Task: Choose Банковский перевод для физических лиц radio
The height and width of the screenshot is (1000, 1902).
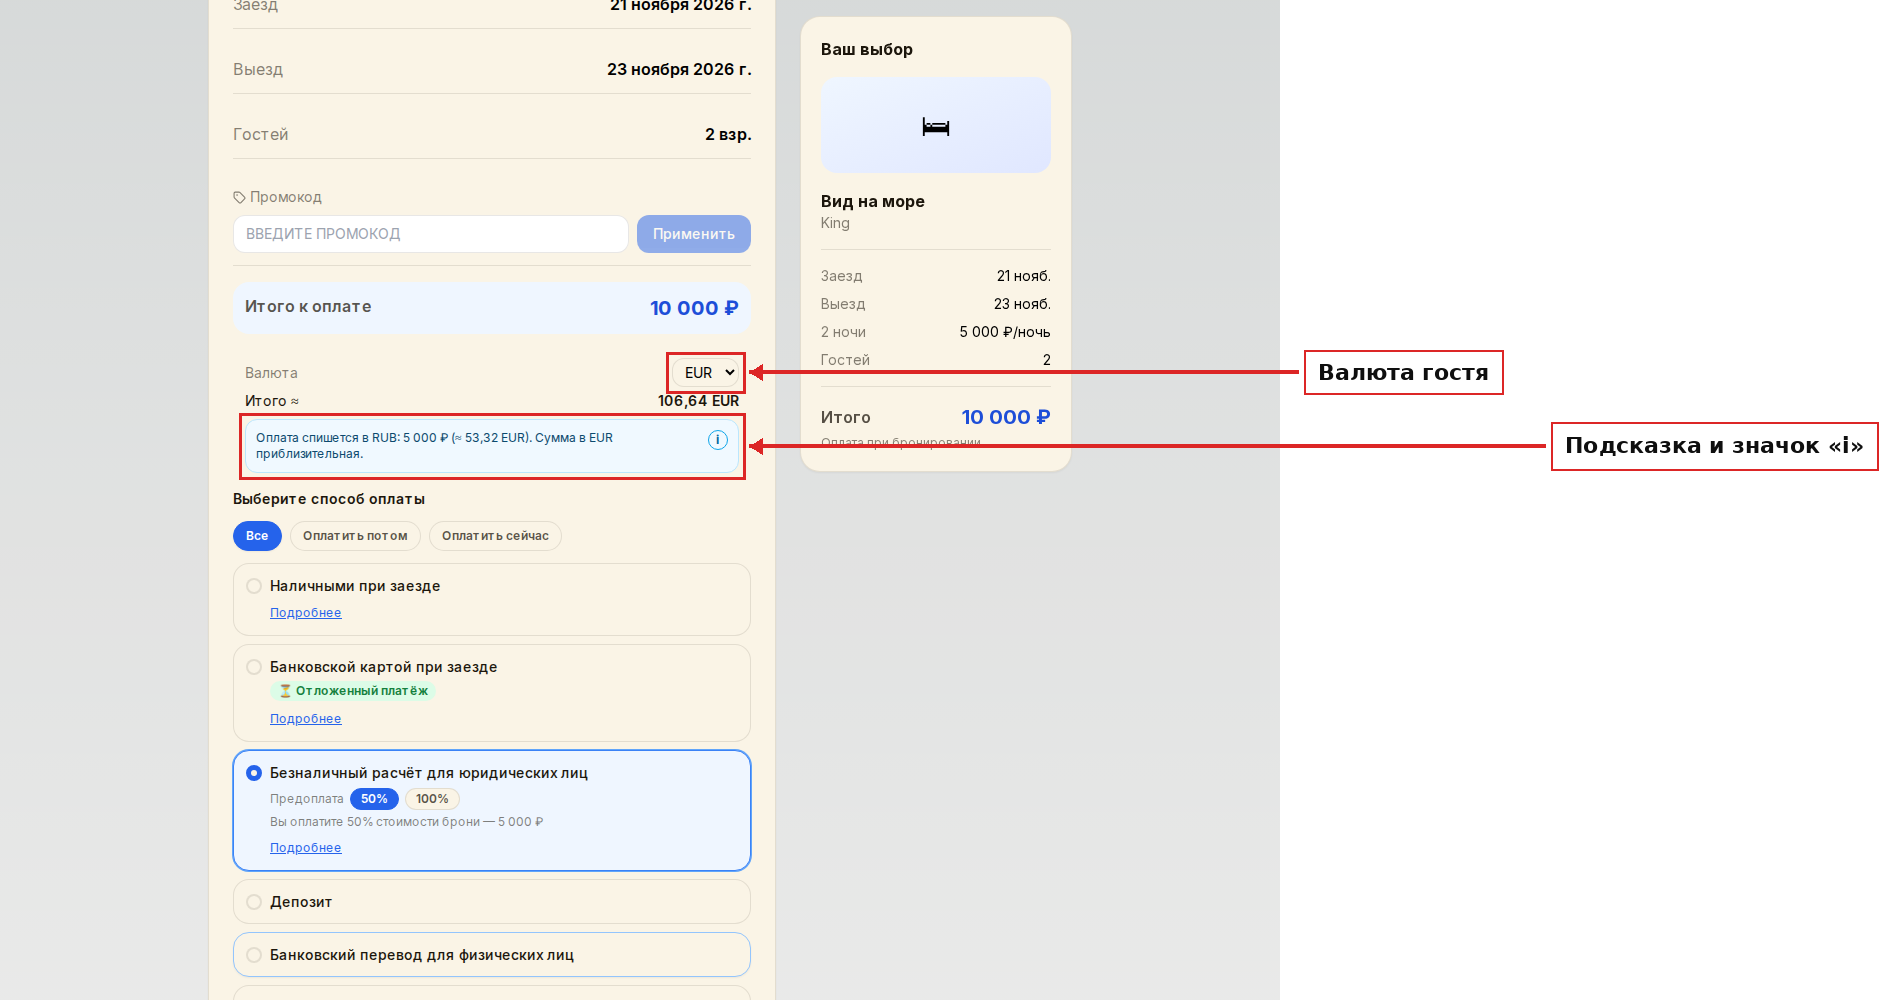Action: coord(254,955)
